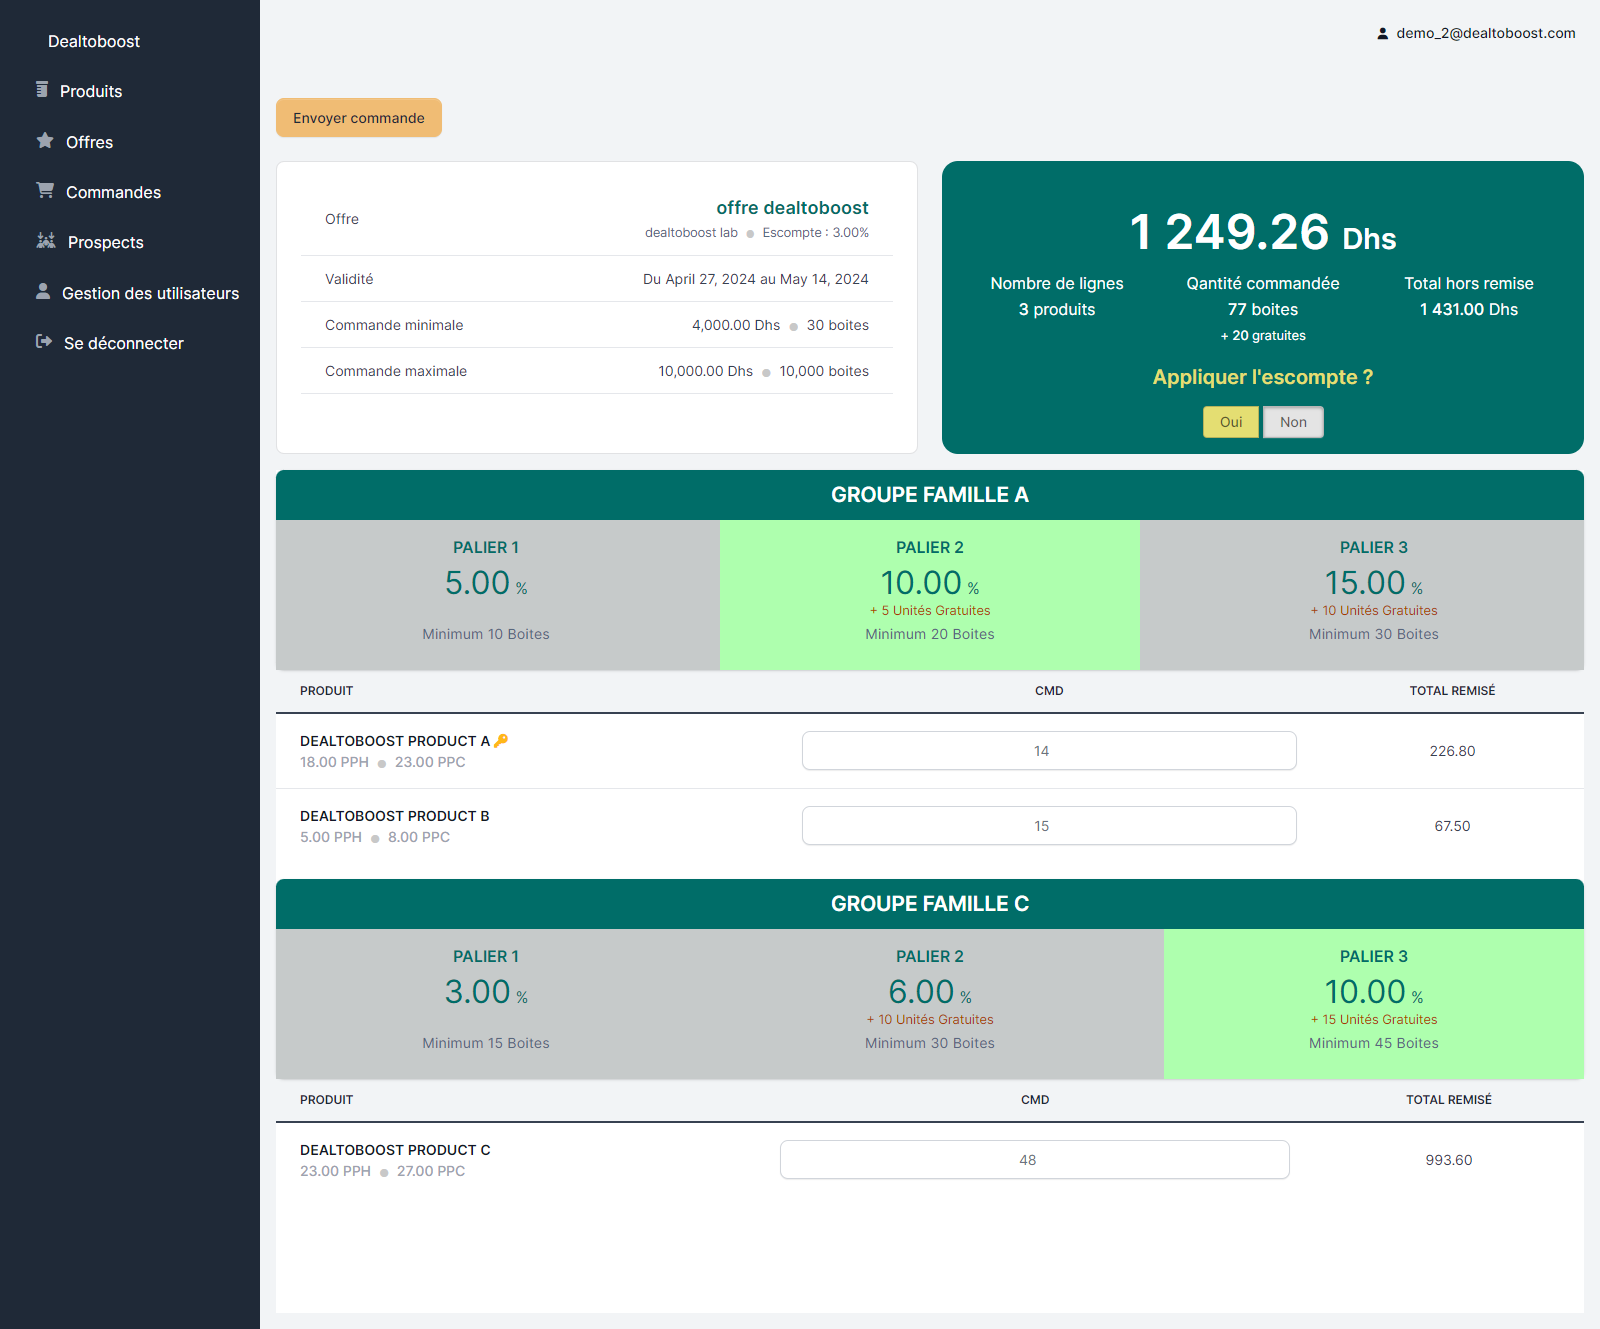Image resolution: width=1600 pixels, height=1329 pixels.
Task: Click the 226.80 total remisé value
Action: click(1452, 751)
